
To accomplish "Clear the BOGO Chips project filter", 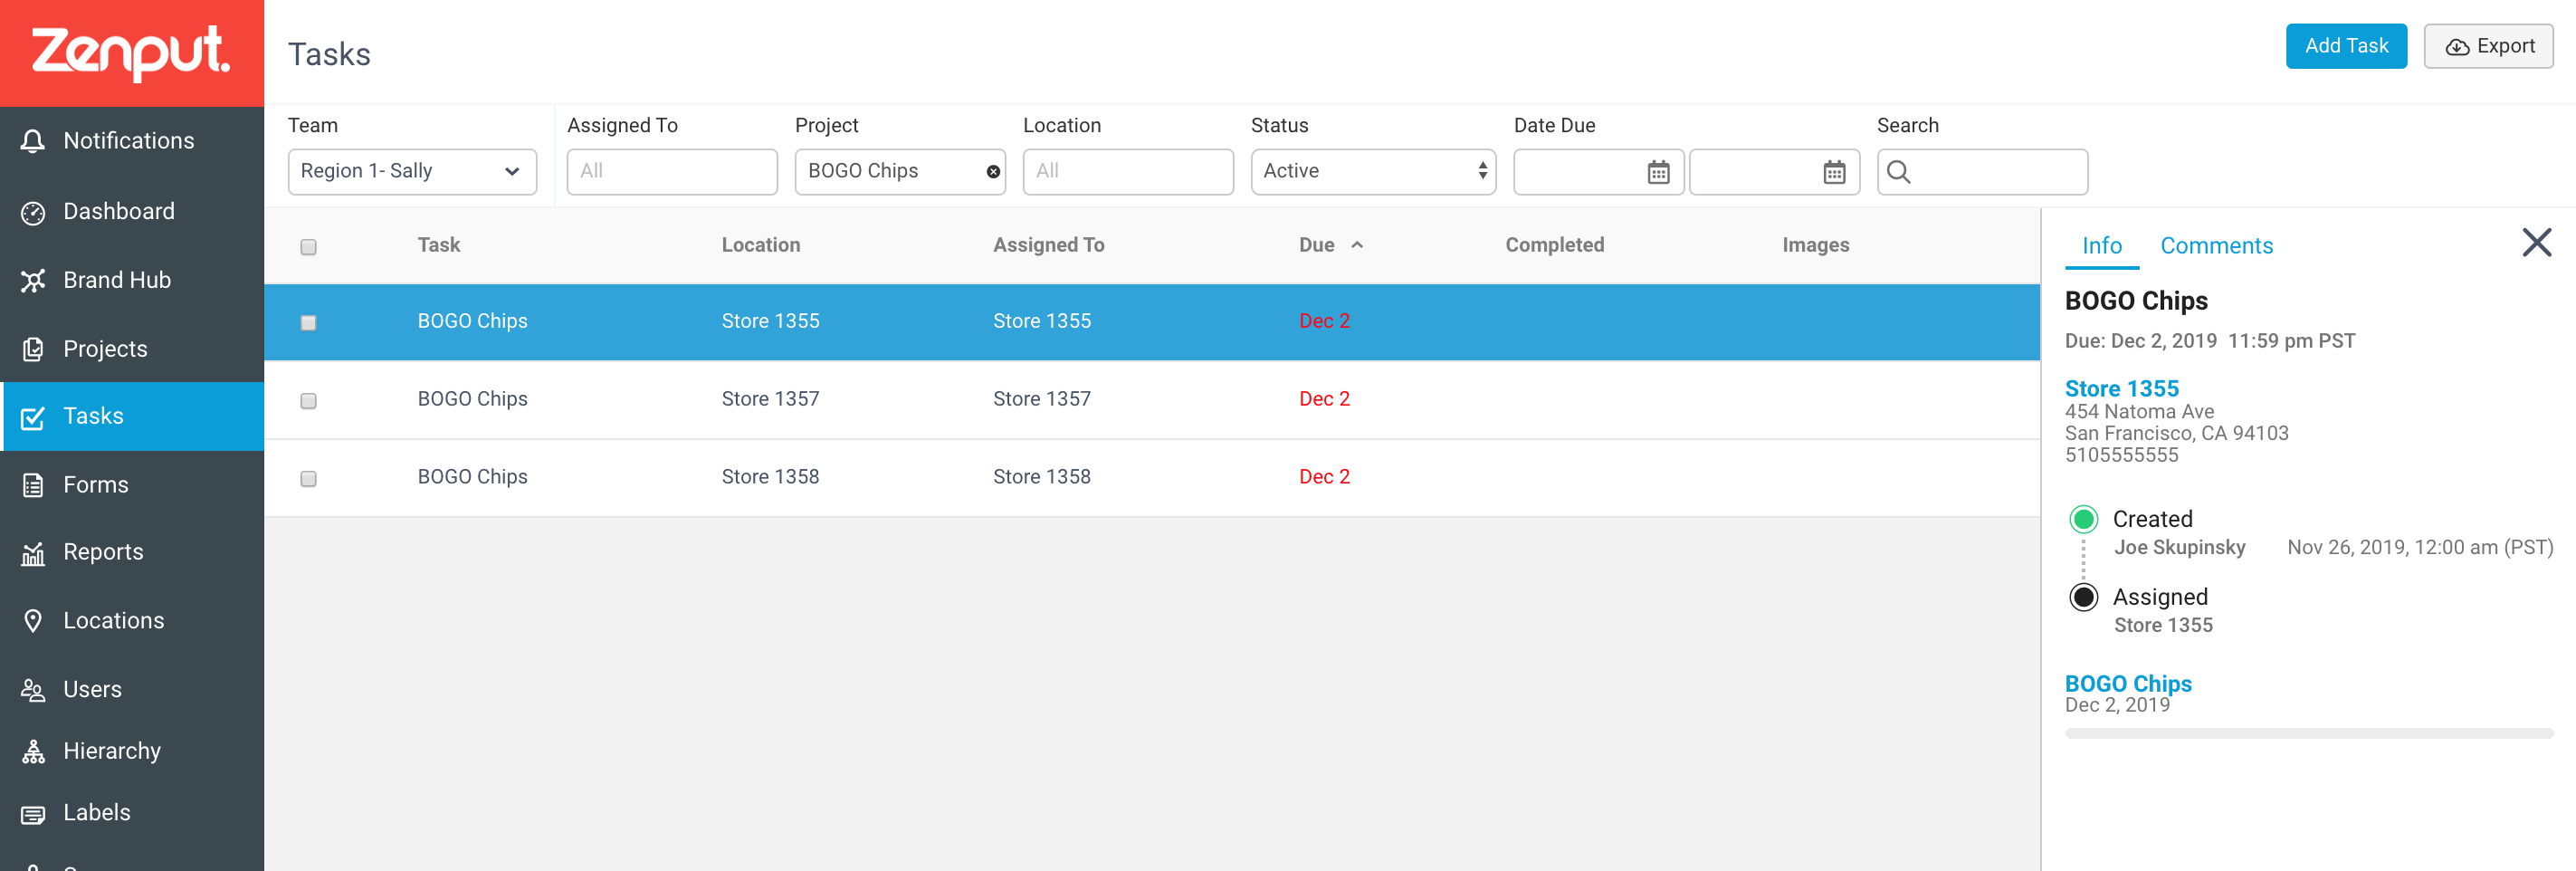I will click(x=993, y=172).
